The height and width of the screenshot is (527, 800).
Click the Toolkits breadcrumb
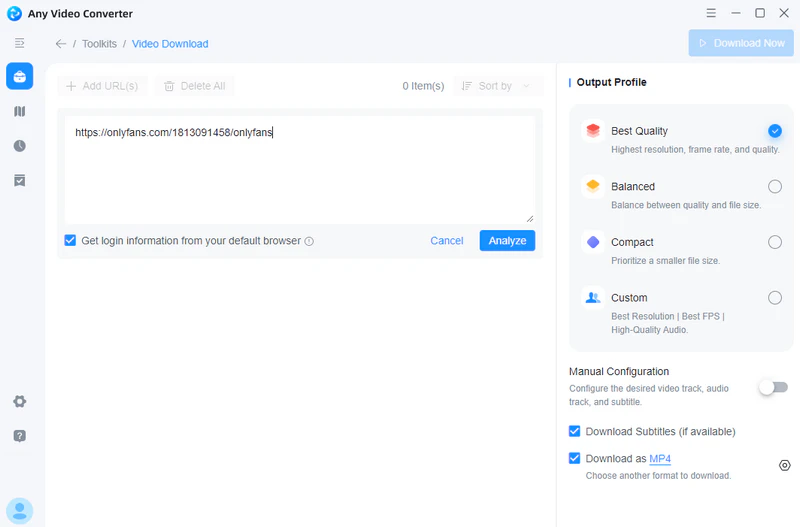click(99, 44)
